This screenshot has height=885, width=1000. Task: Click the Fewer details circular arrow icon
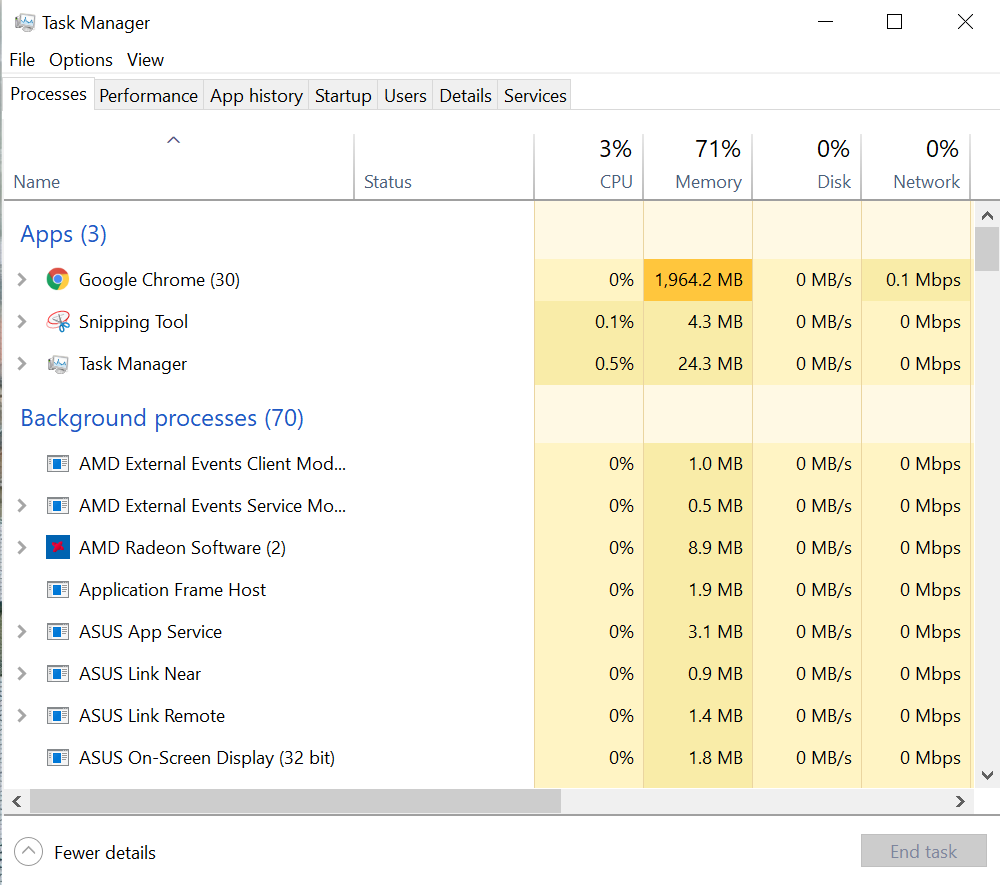[x=29, y=852]
